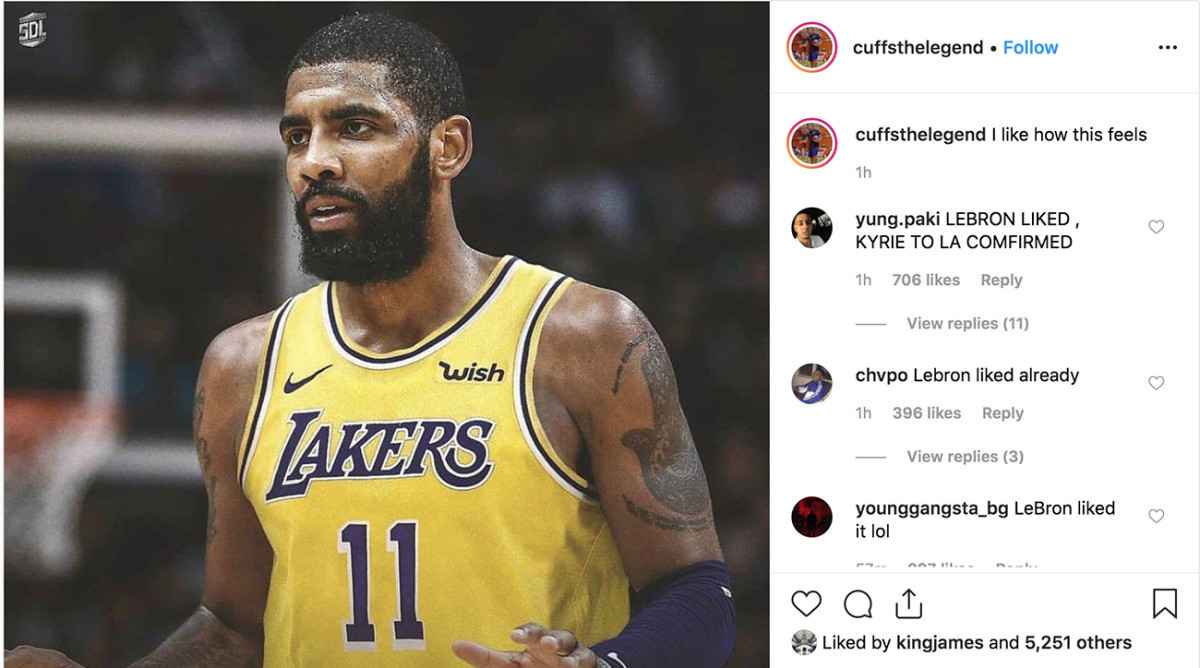Viewport: 1200px width, 668px height.
Task: Follow cuffsthelegend
Action: tap(1030, 48)
